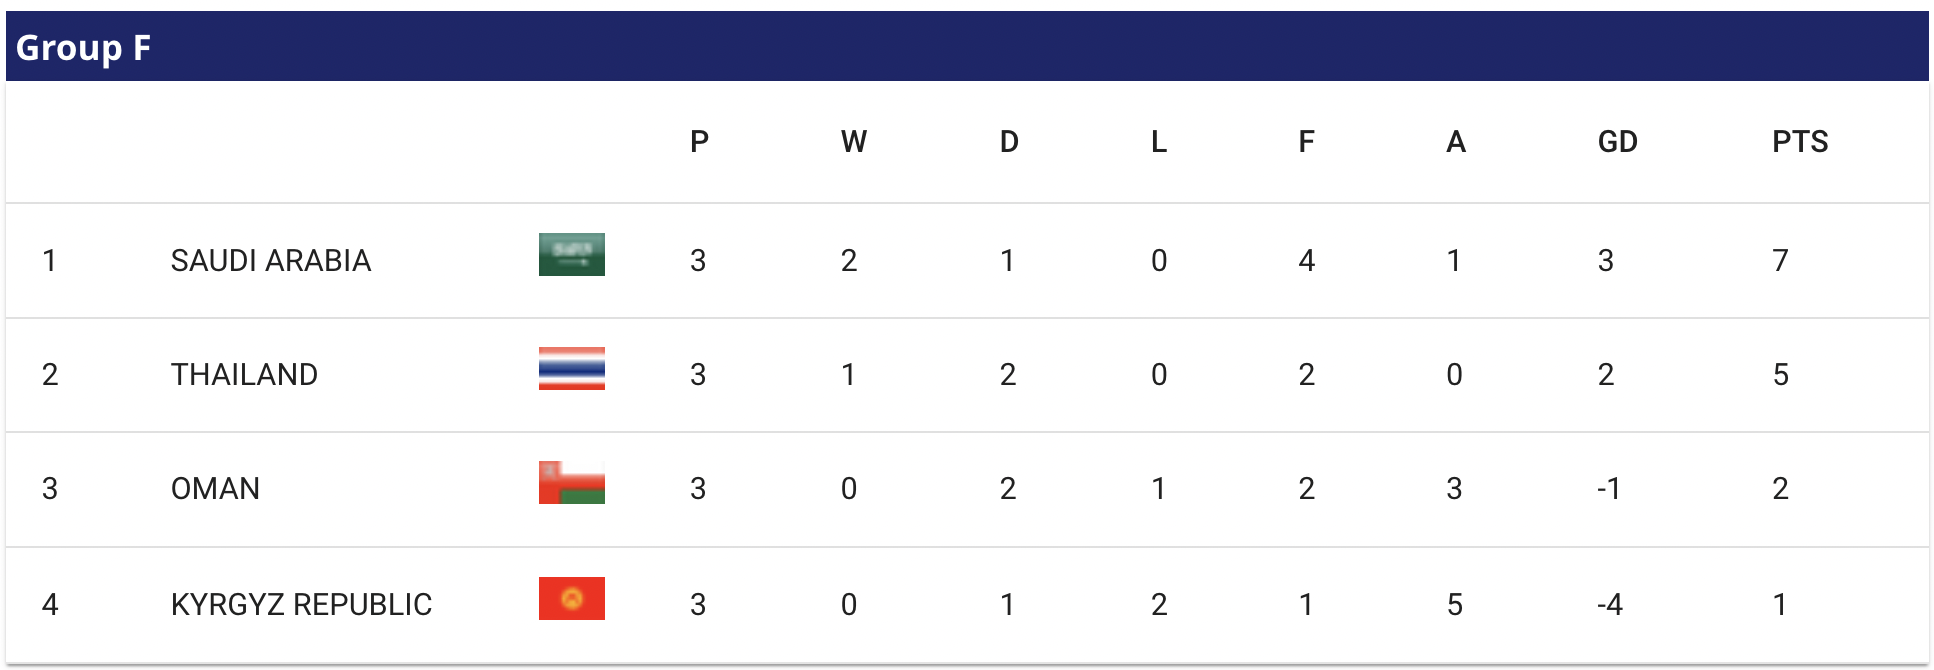Click the Oman flag icon

click(x=572, y=482)
